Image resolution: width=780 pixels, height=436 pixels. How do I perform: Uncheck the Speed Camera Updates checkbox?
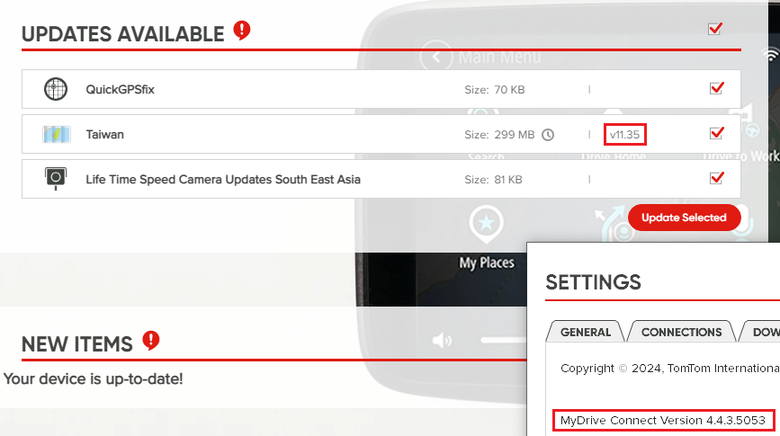coord(716,178)
